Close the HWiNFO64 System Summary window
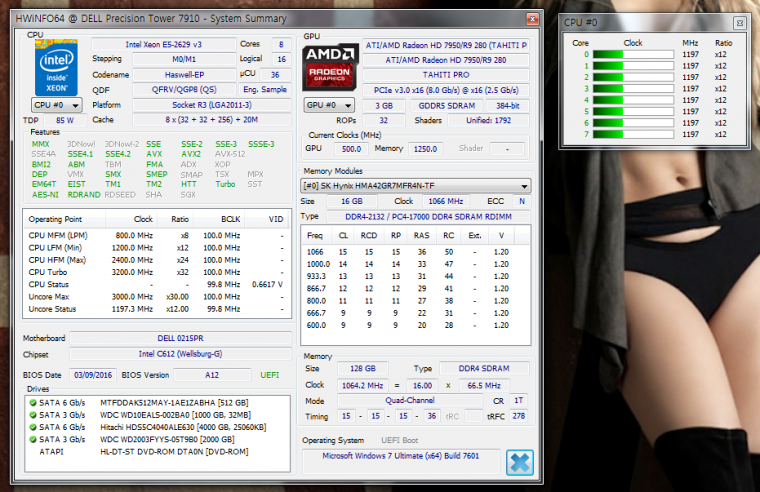The image size is (760, 492). pos(532,19)
